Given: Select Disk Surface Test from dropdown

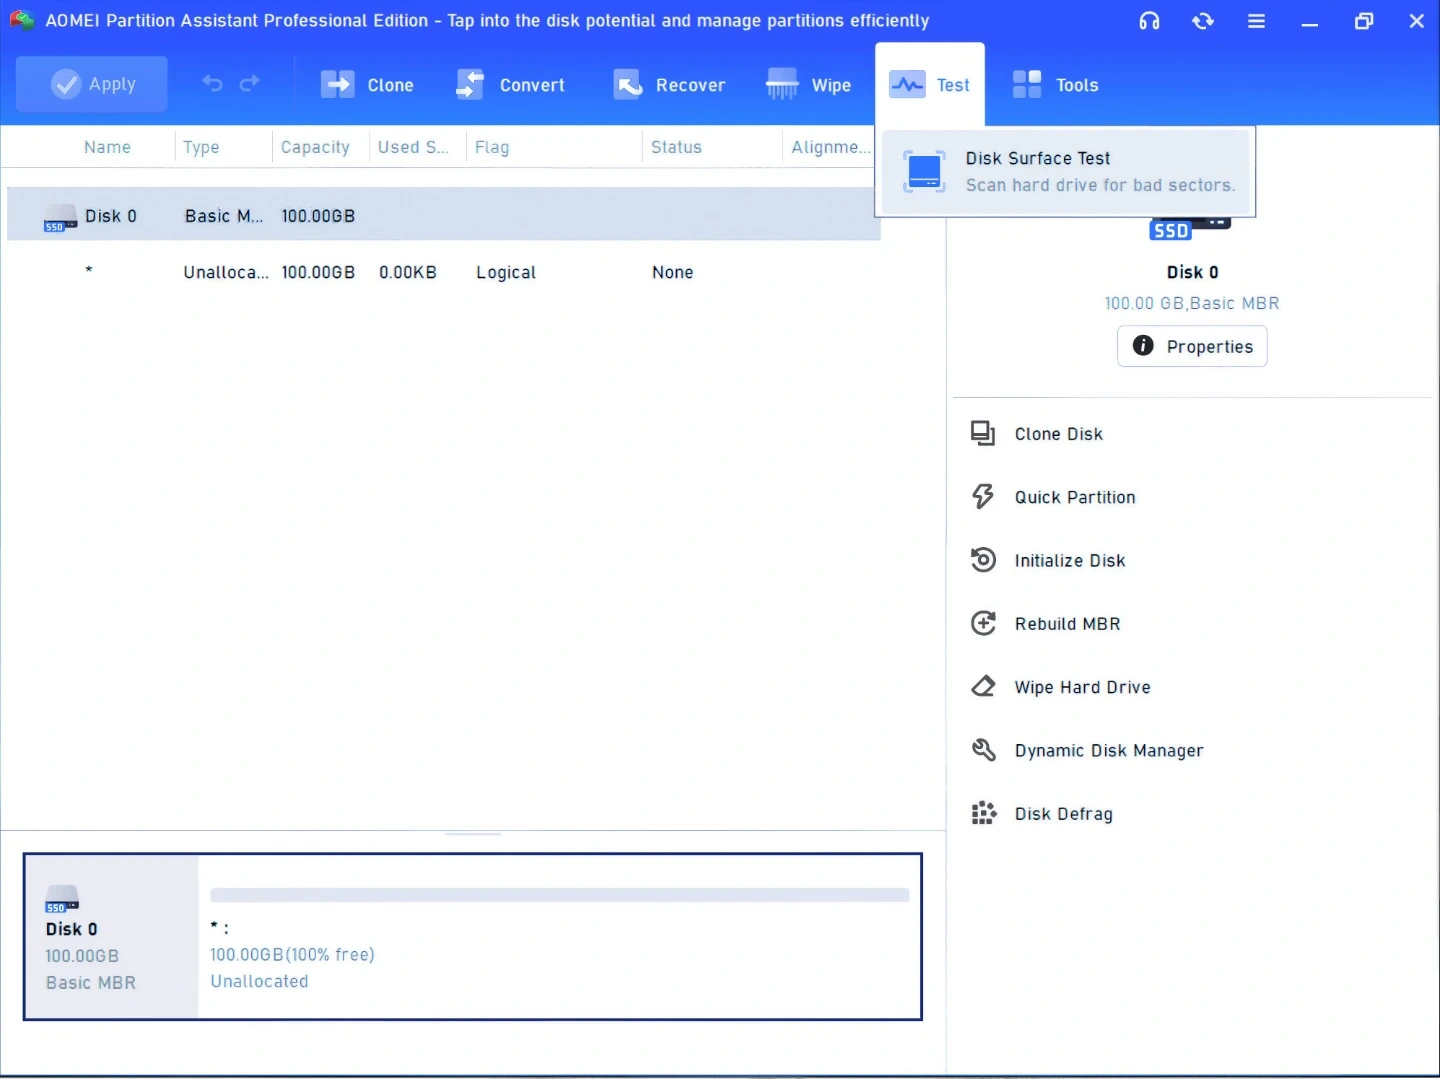Looking at the screenshot, I should pos(1066,171).
